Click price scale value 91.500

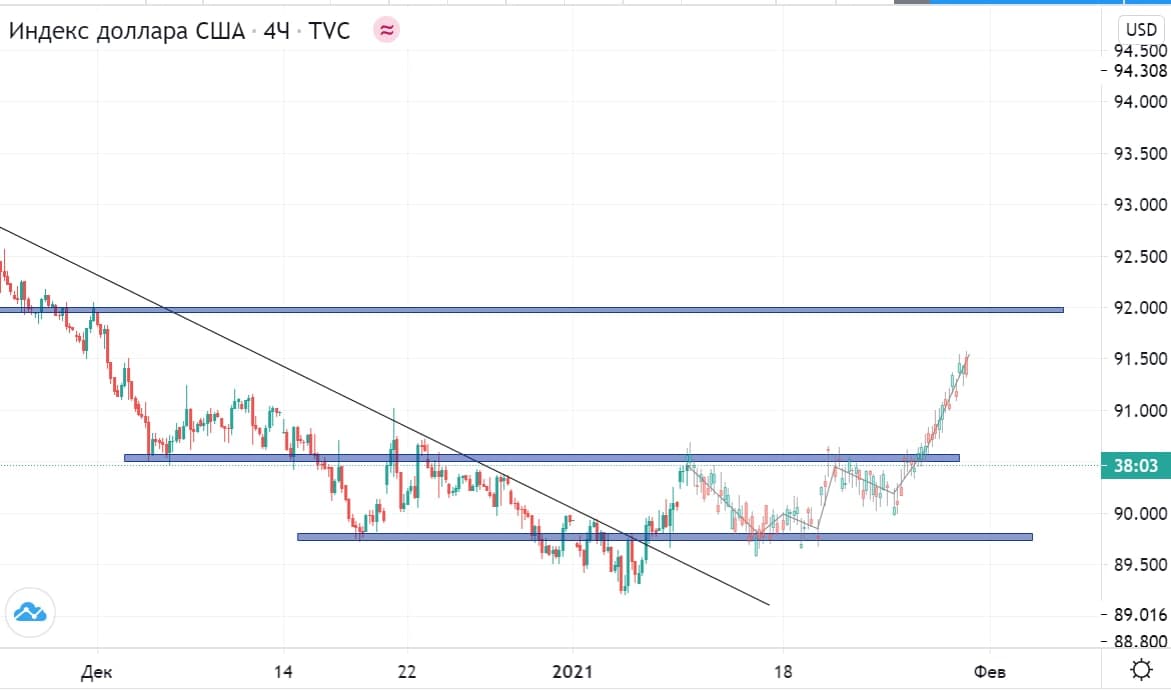[1140, 359]
